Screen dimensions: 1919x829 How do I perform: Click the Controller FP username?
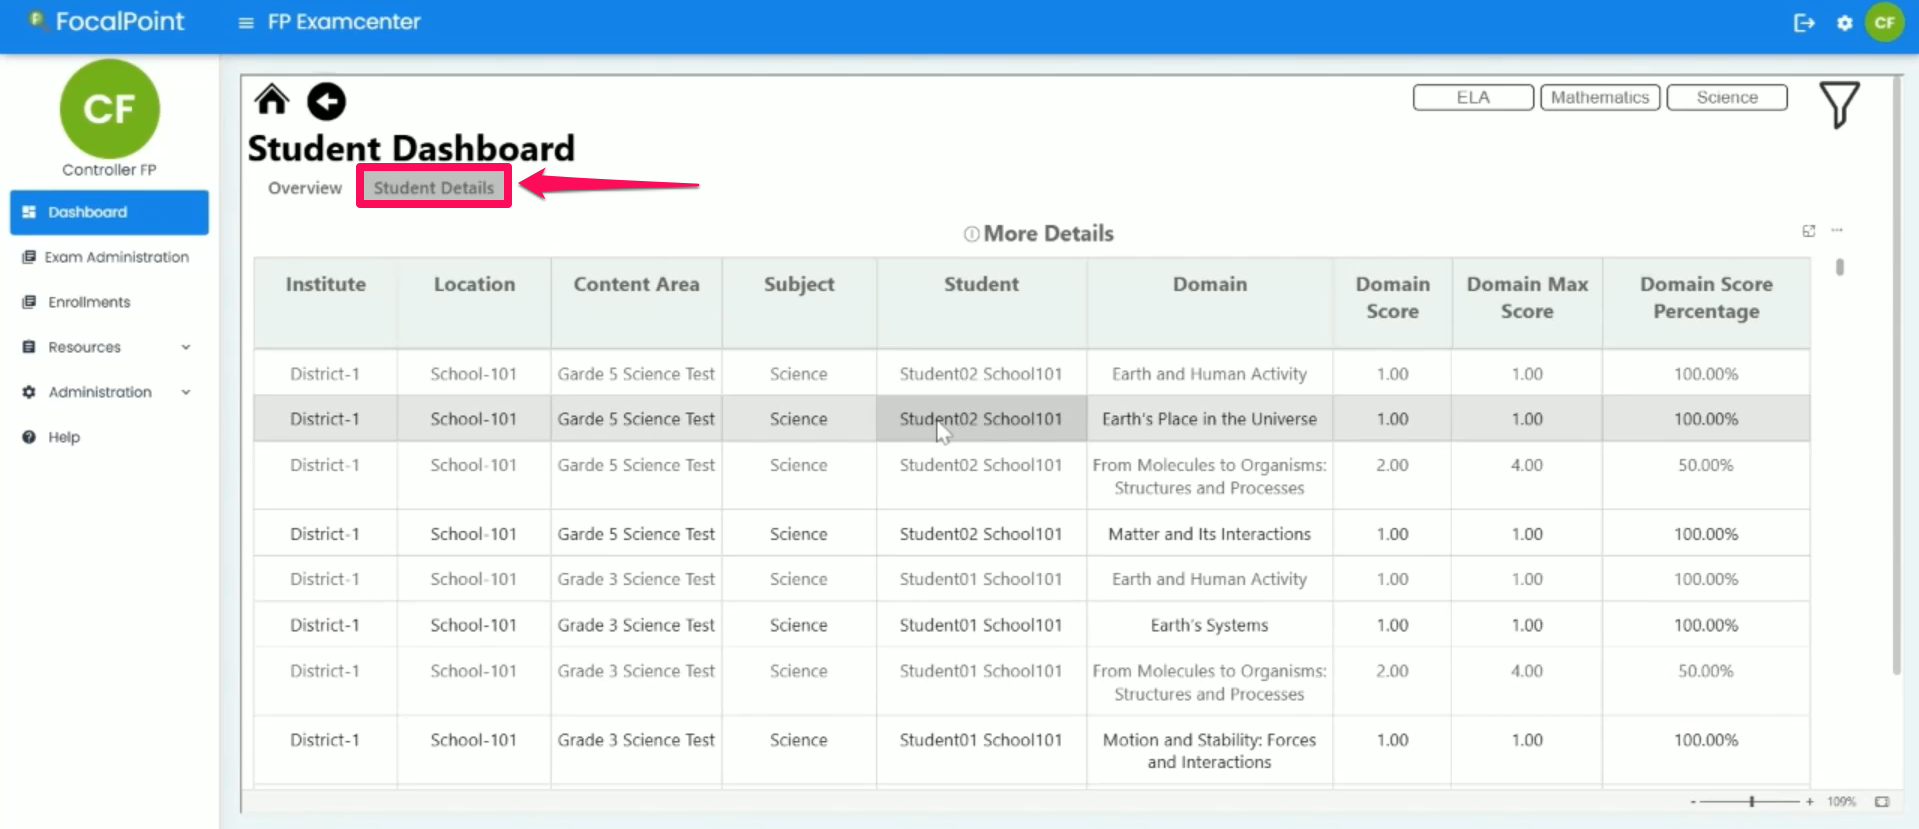click(x=109, y=170)
